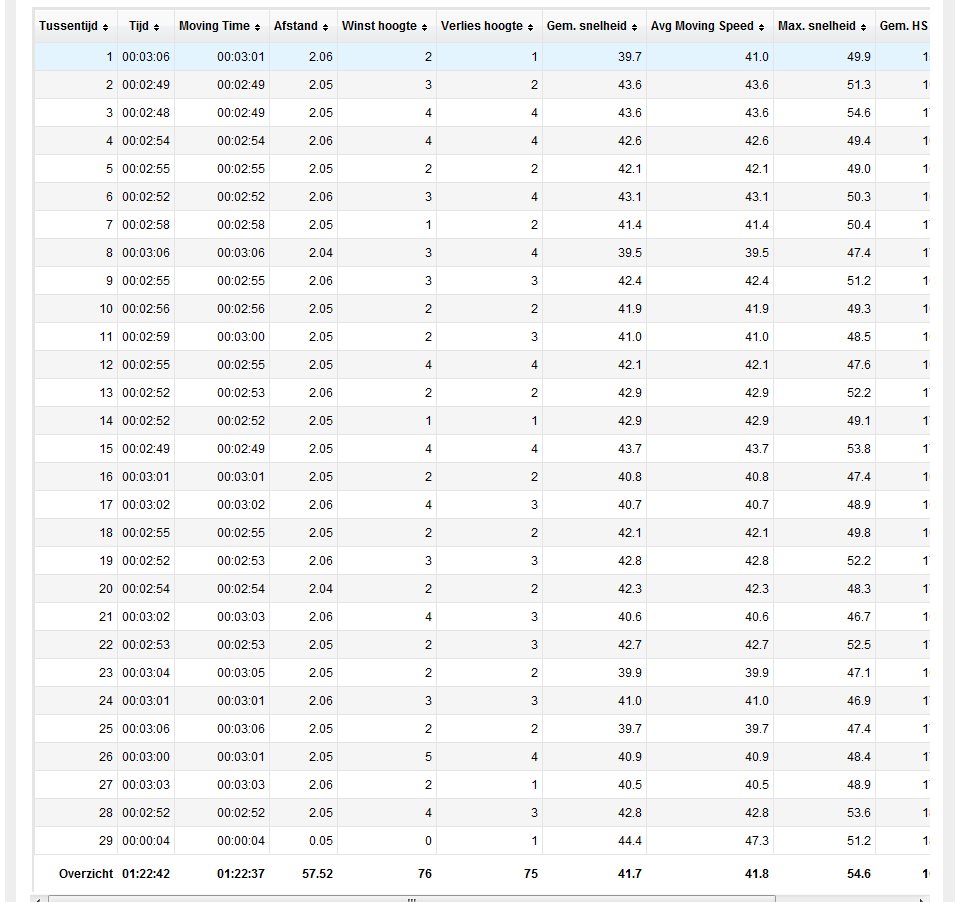Image resolution: width=966 pixels, height=902 pixels.
Task: Select total Winst hoogte 76
Action: [x=425, y=874]
